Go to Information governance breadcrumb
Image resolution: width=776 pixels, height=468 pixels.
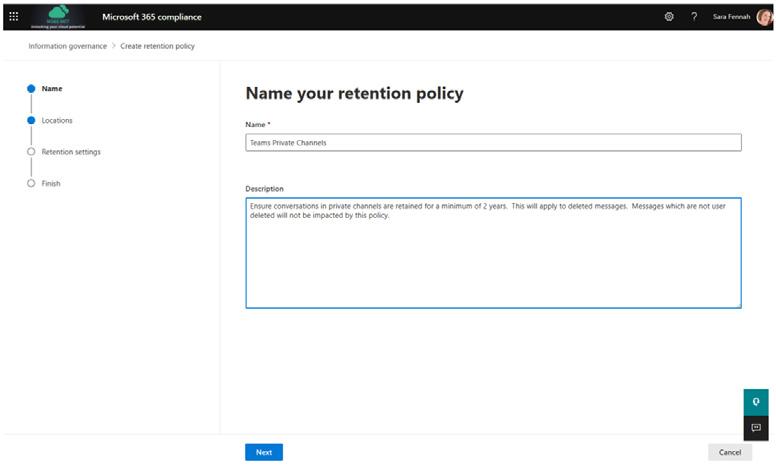tap(67, 46)
